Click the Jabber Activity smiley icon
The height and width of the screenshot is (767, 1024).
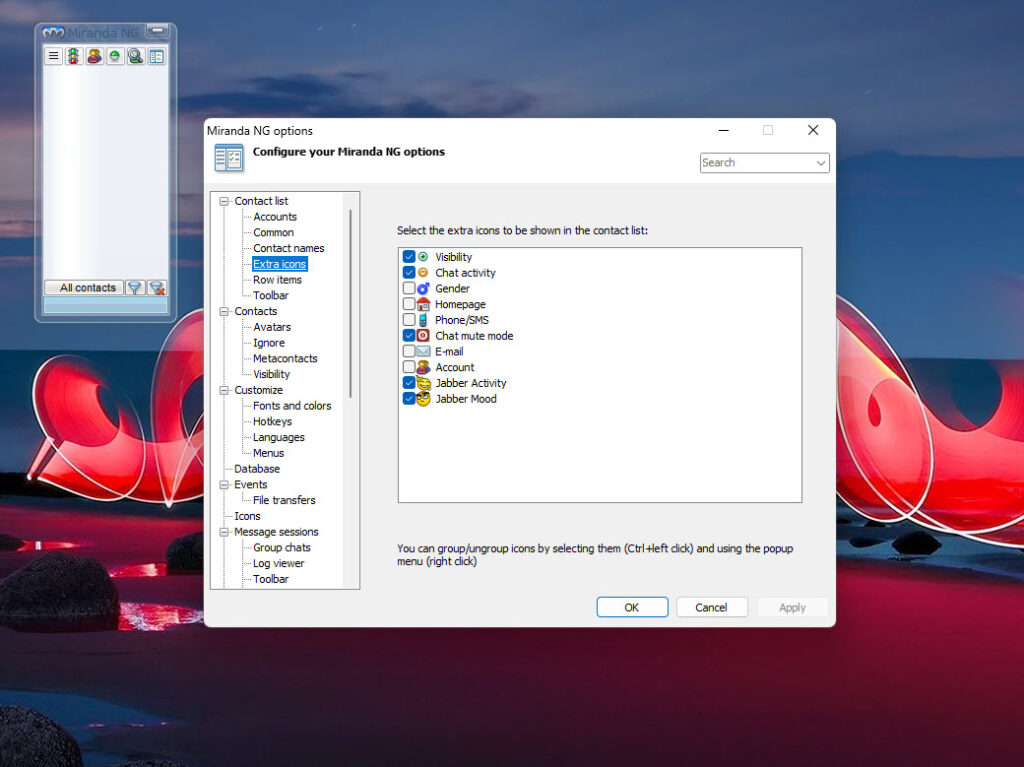coord(423,383)
